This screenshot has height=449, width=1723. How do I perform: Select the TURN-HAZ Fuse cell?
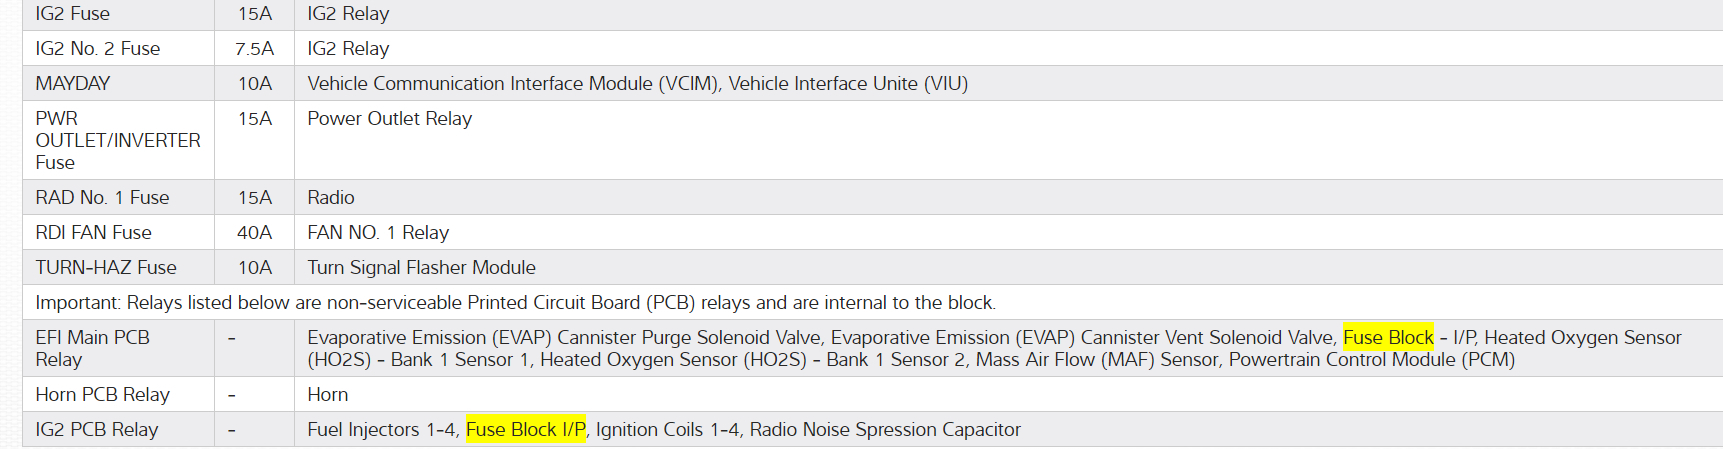[105, 268]
